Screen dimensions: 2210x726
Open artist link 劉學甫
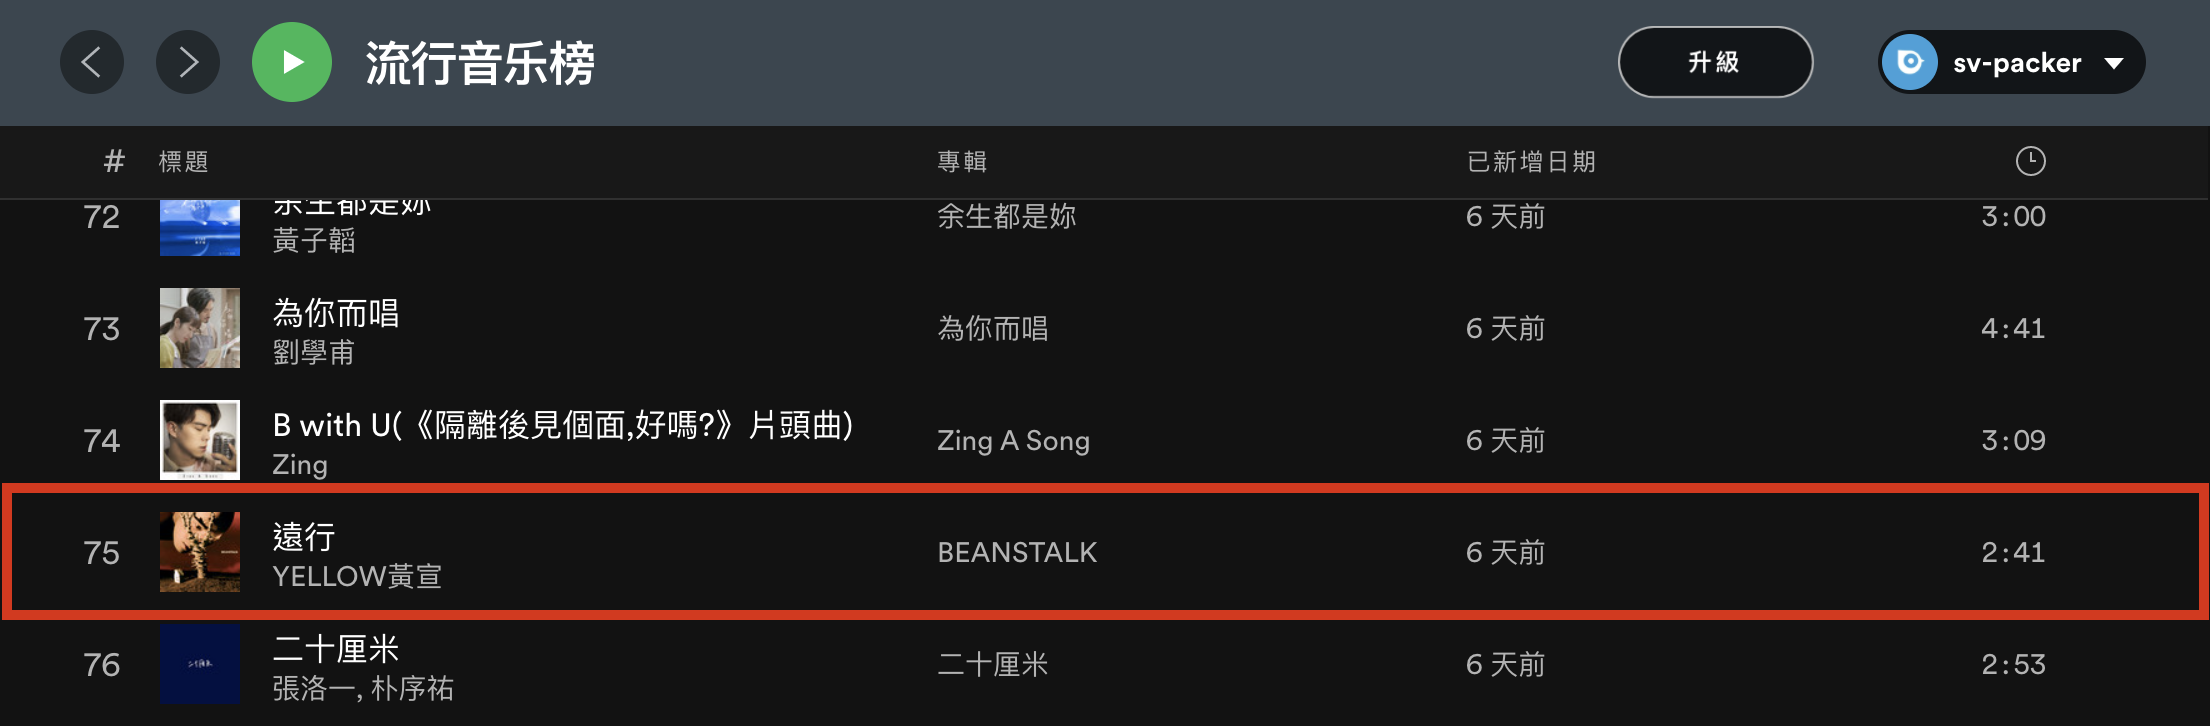[314, 353]
